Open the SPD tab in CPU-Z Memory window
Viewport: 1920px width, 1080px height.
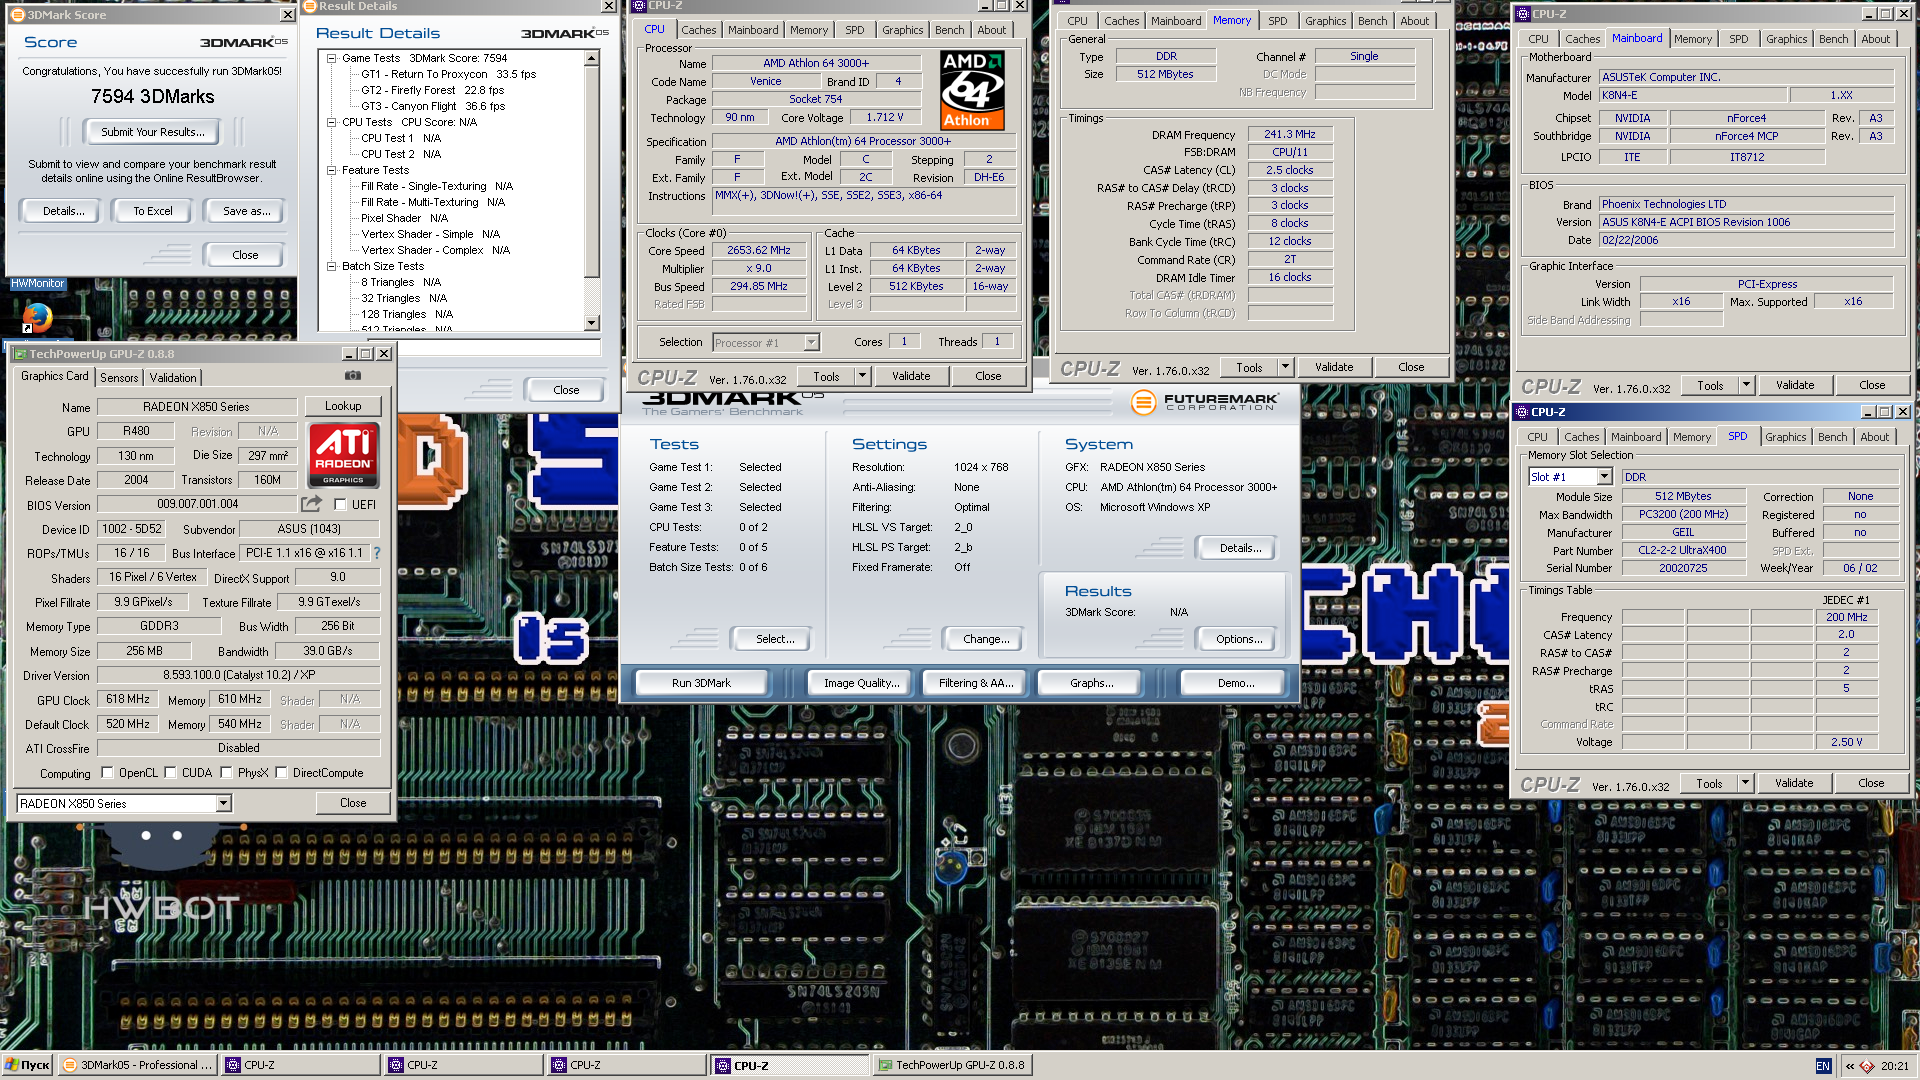coord(1278,21)
